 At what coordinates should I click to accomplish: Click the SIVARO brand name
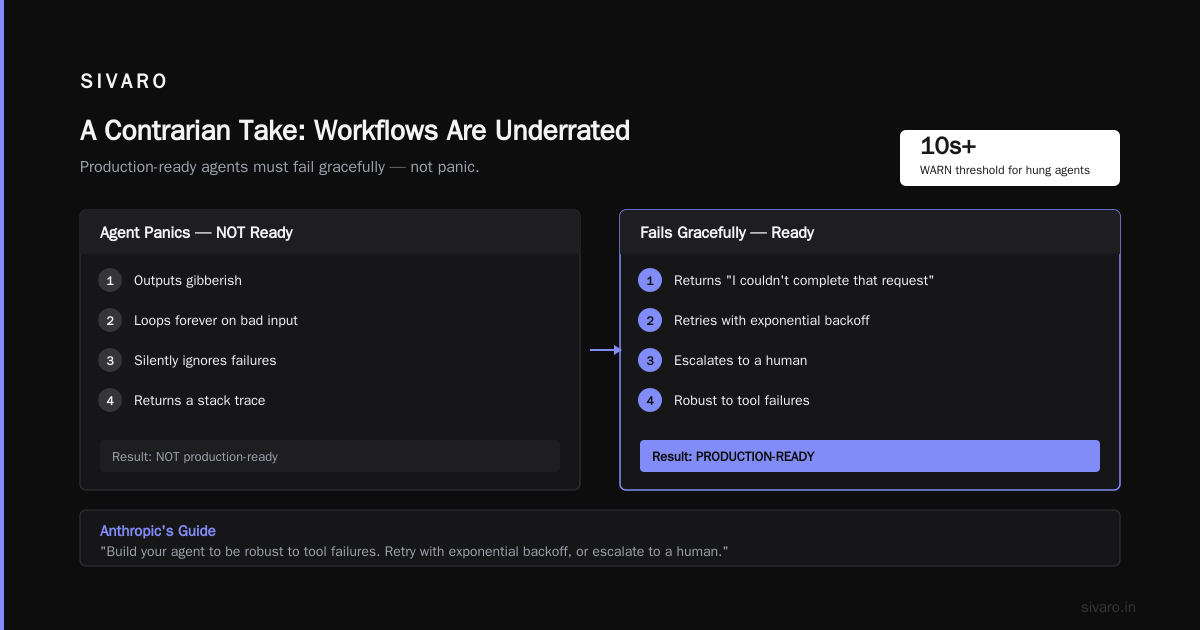[x=124, y=82]
